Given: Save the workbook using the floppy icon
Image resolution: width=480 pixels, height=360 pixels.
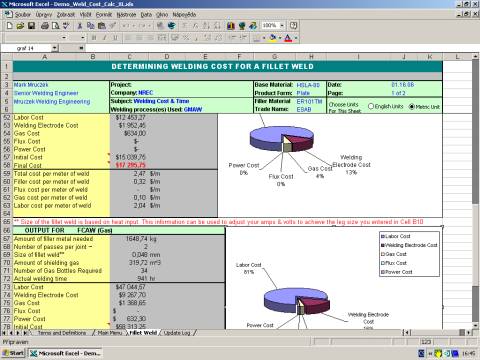Looking at the screenshot, I should coord(31,26).
